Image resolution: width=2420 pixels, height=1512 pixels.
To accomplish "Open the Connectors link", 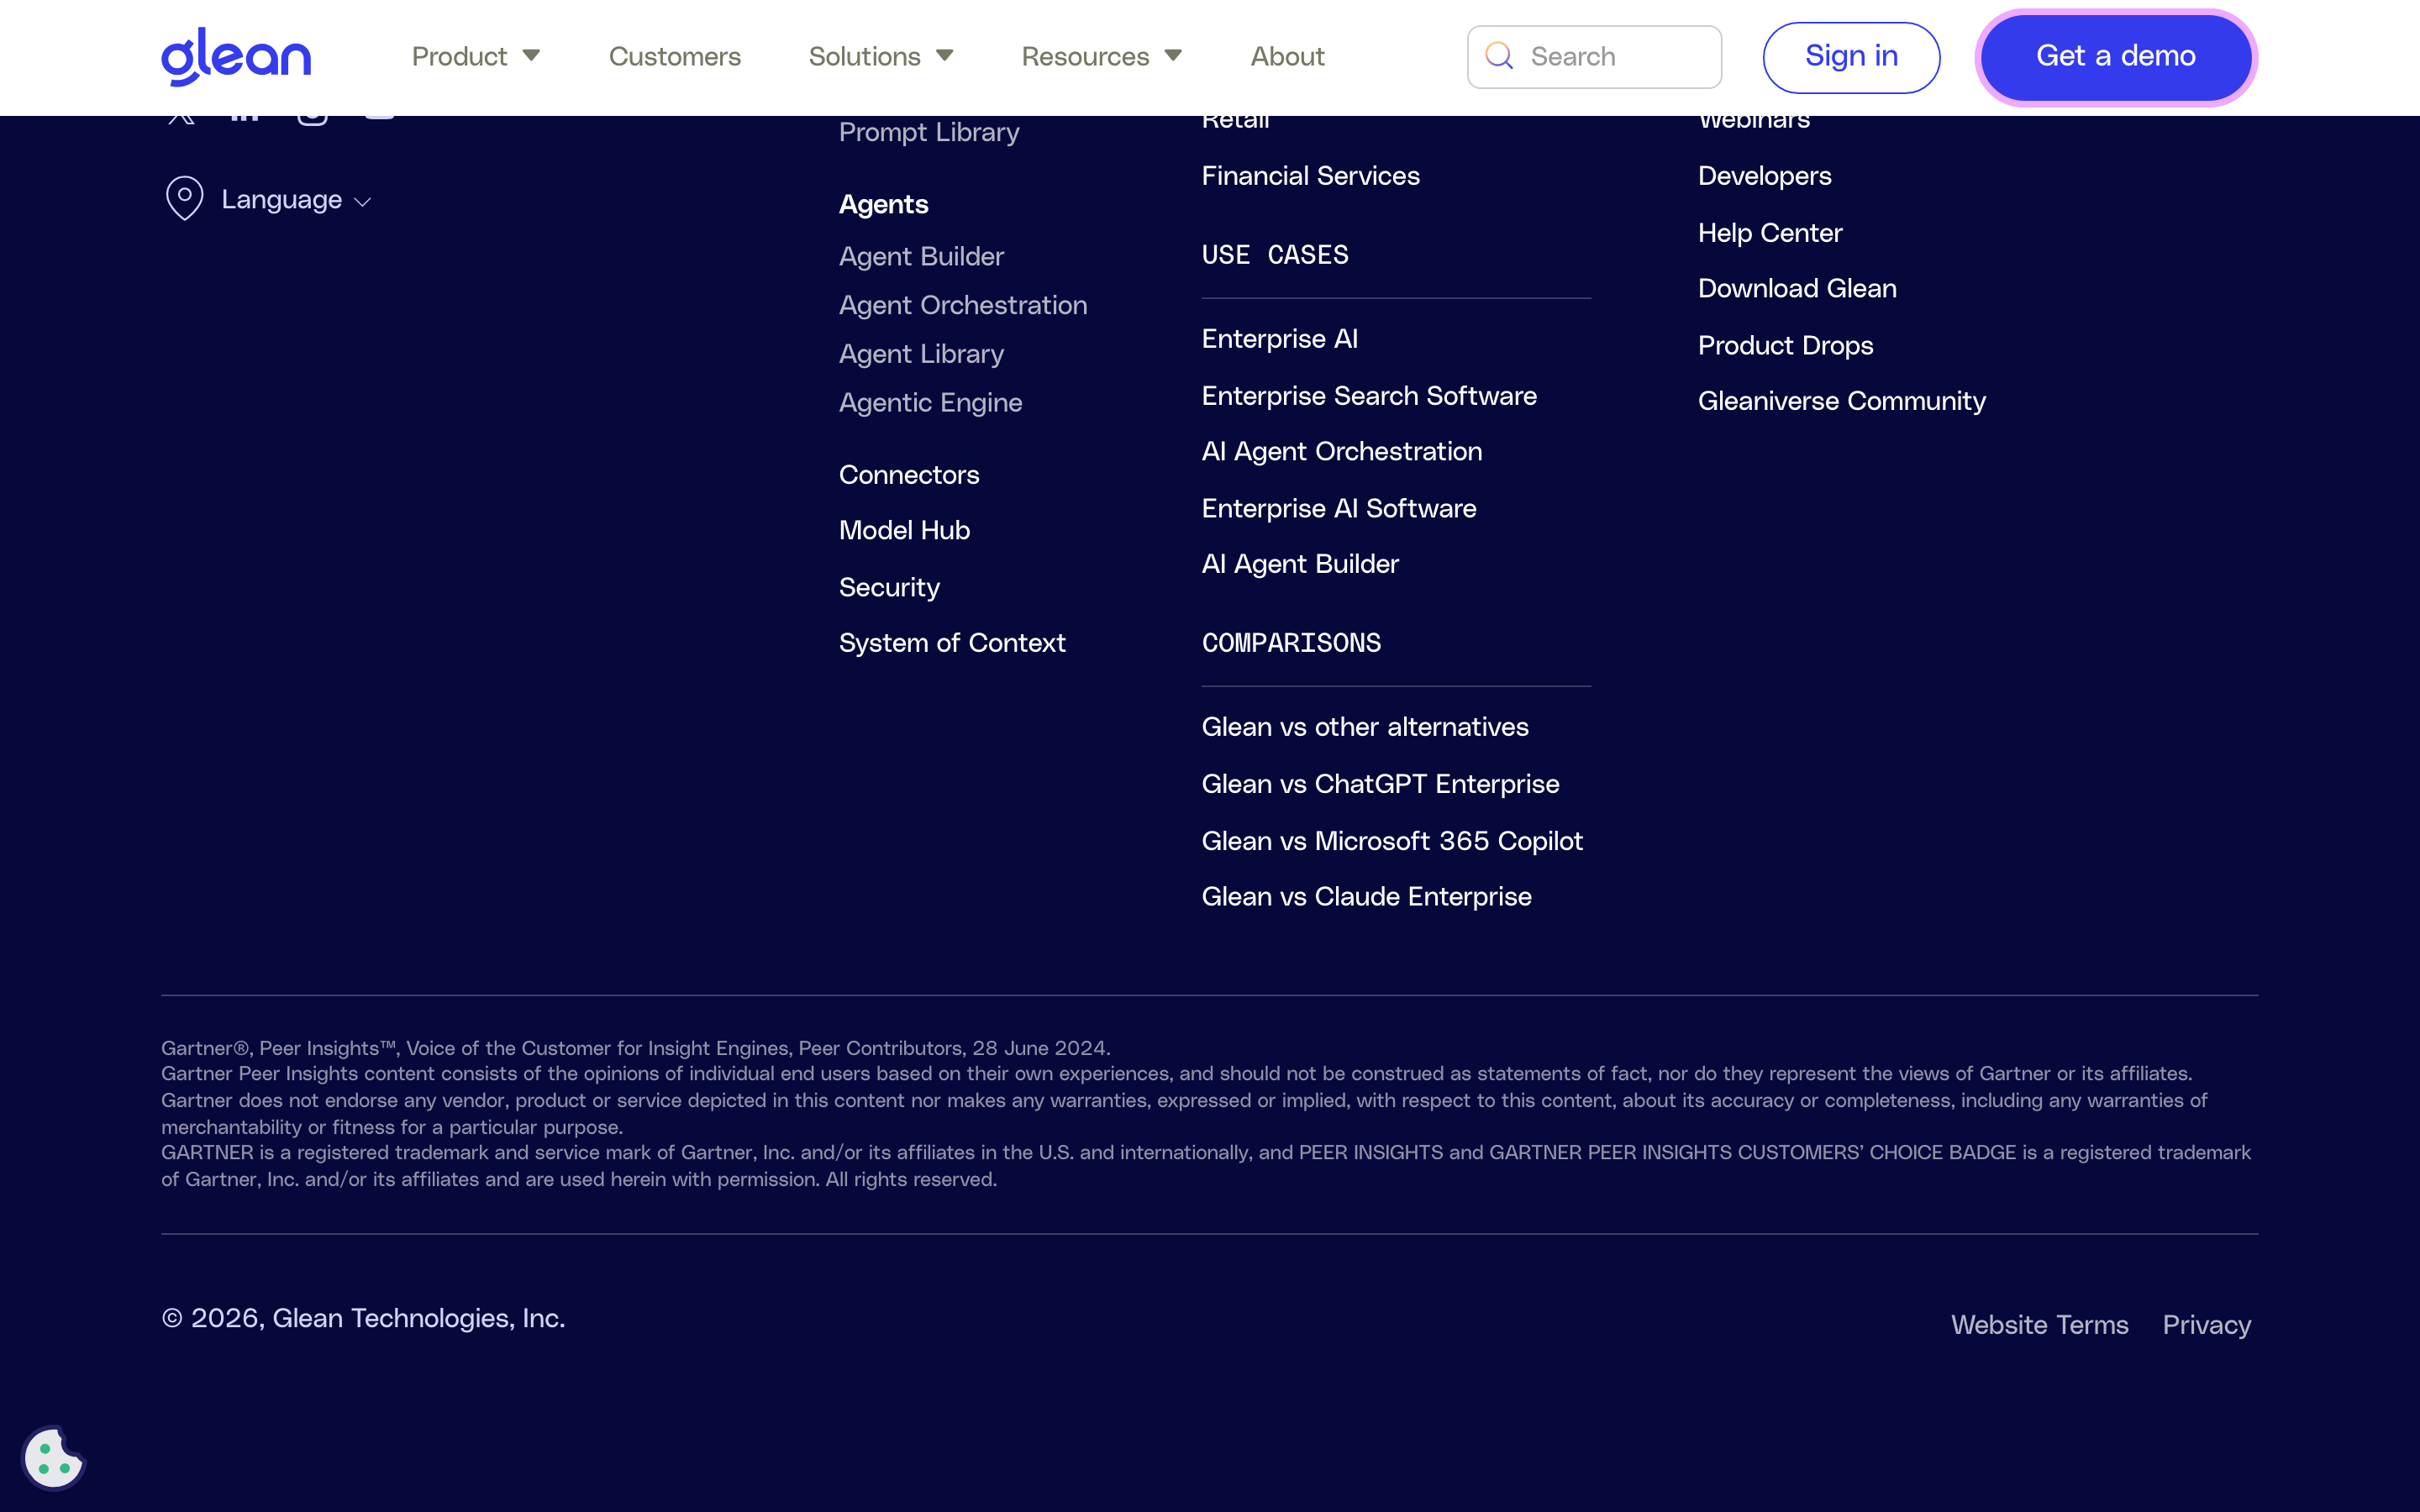I will coord(909,474).
